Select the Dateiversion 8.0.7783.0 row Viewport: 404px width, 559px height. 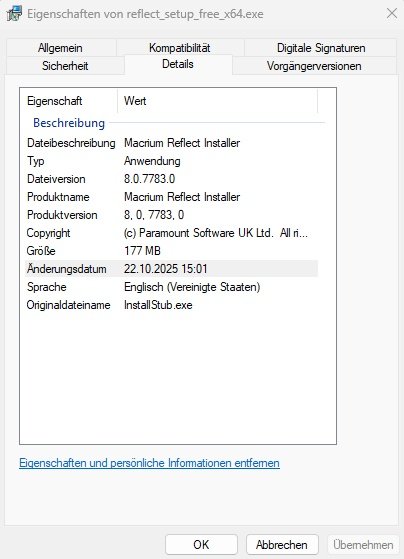coord(172,179)
